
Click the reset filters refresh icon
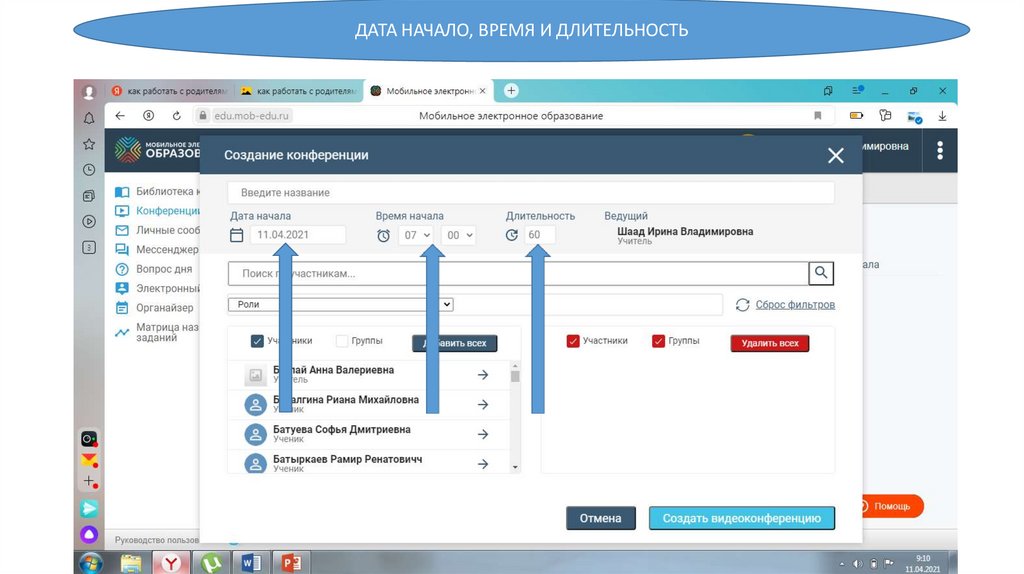coord(743,305)
